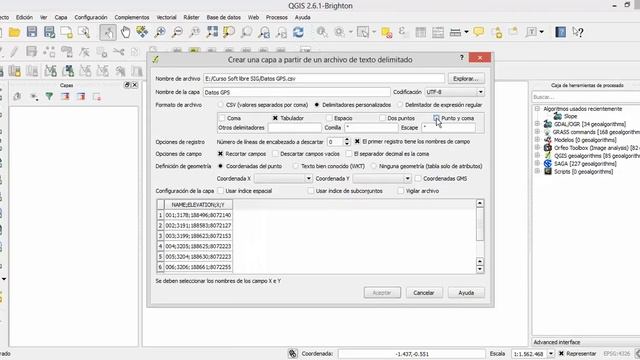Screen dimensions: 640x360
Task: Toggle Recortar campos checkbox
Action: coord(220,154)
